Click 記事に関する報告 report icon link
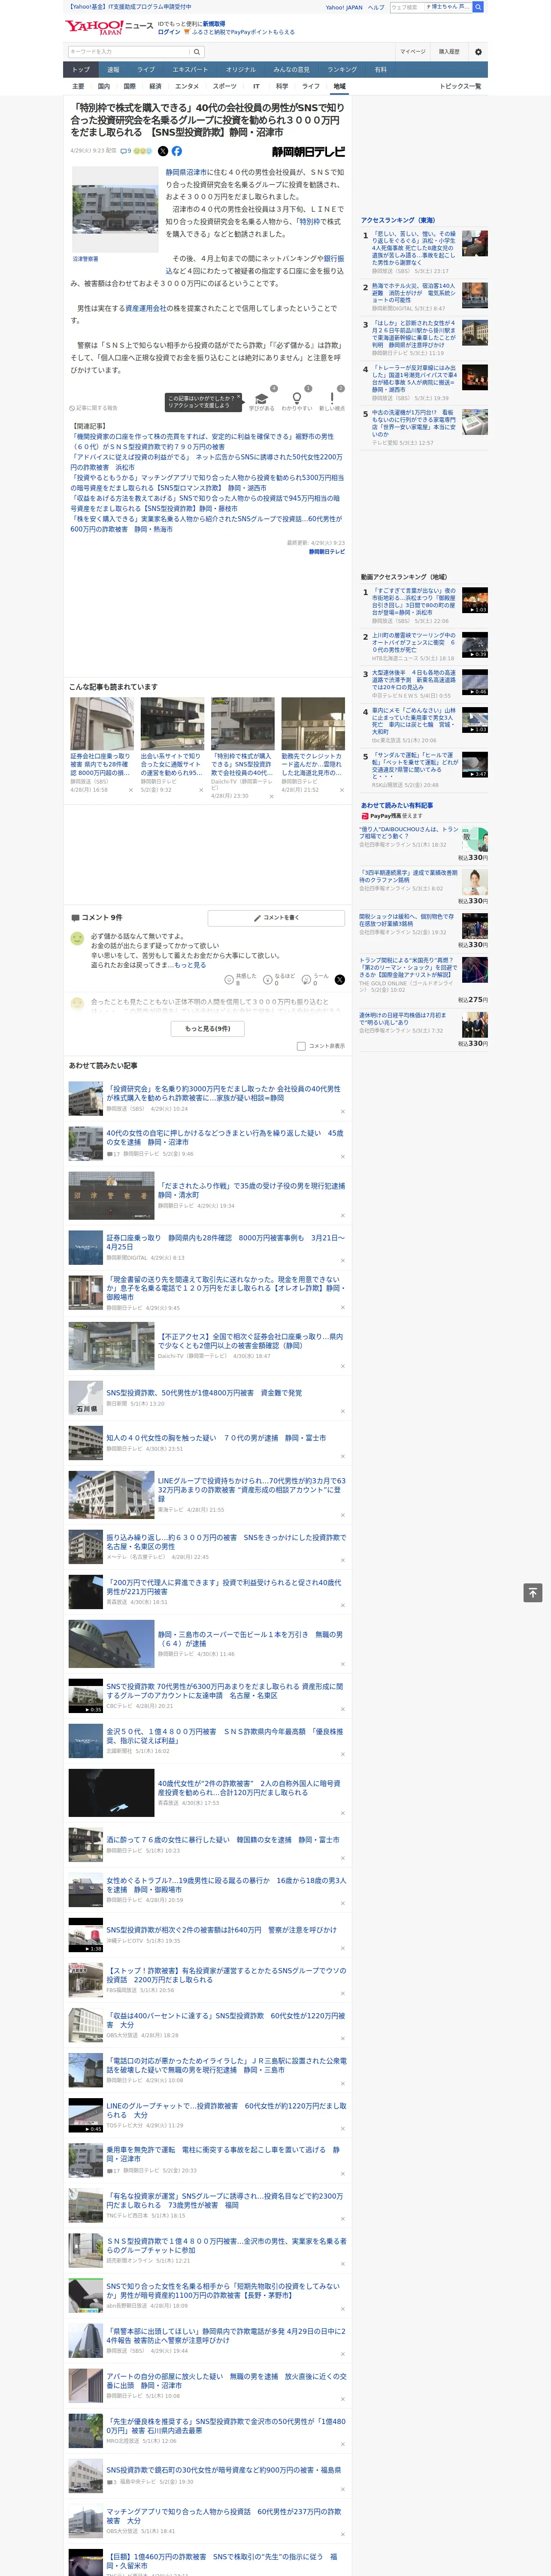The image size is (551, 2576). tap(93, 408)
